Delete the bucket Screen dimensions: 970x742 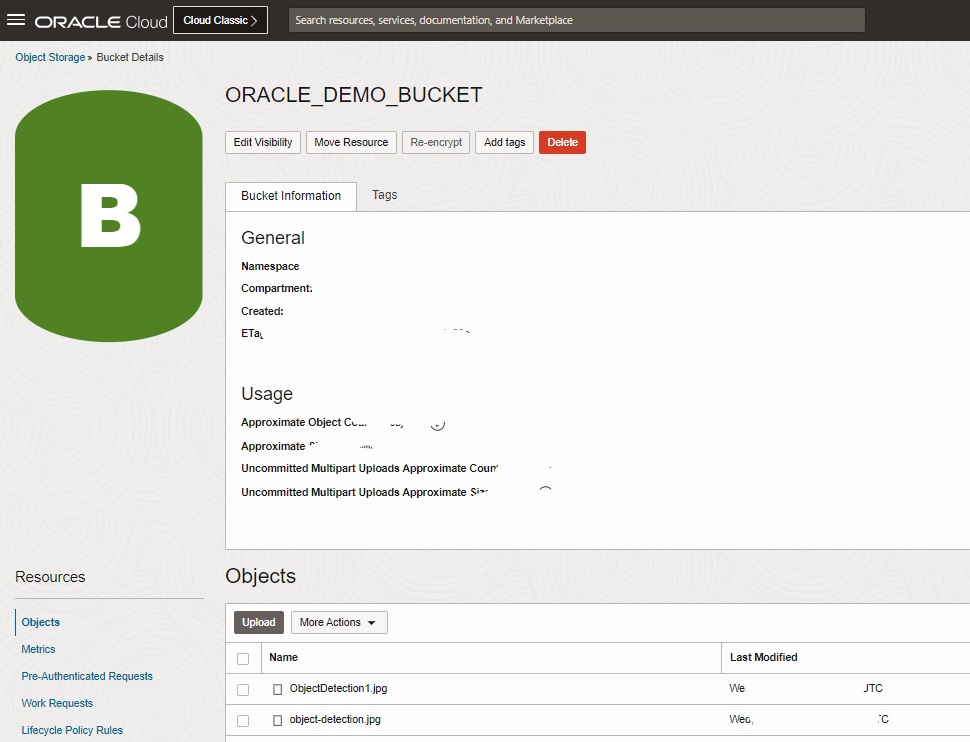[562, 142]
